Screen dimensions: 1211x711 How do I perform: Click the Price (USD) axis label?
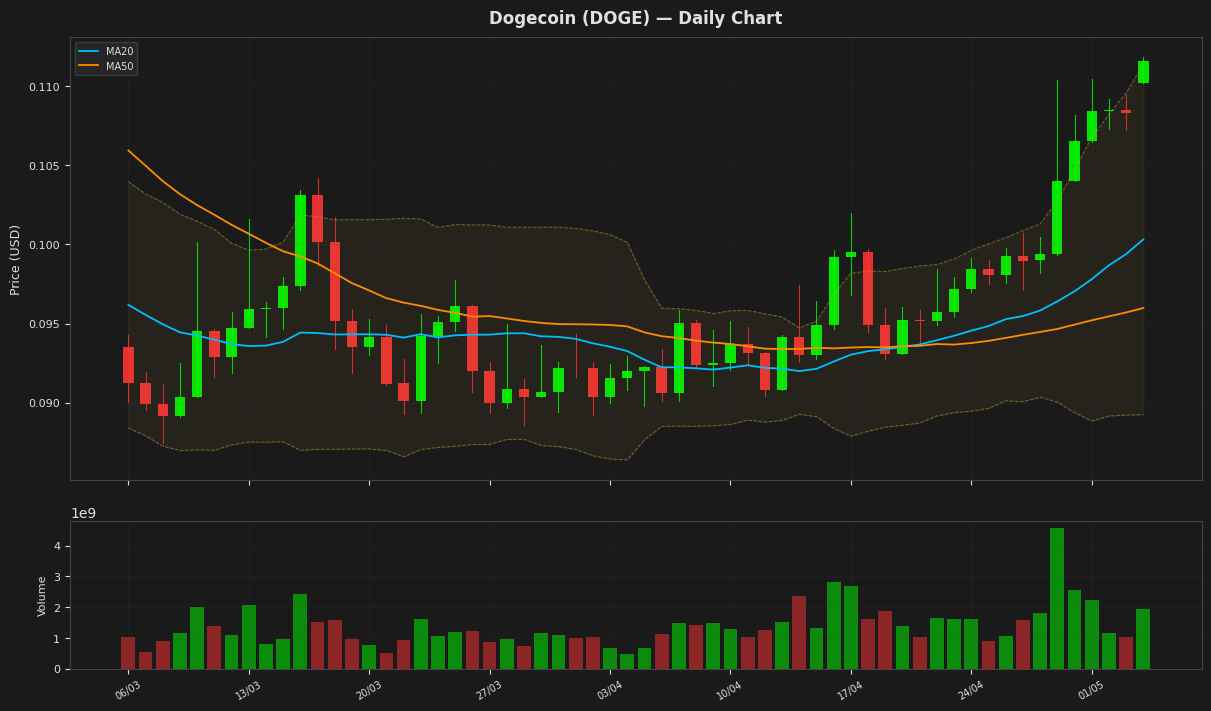(16, 259)
